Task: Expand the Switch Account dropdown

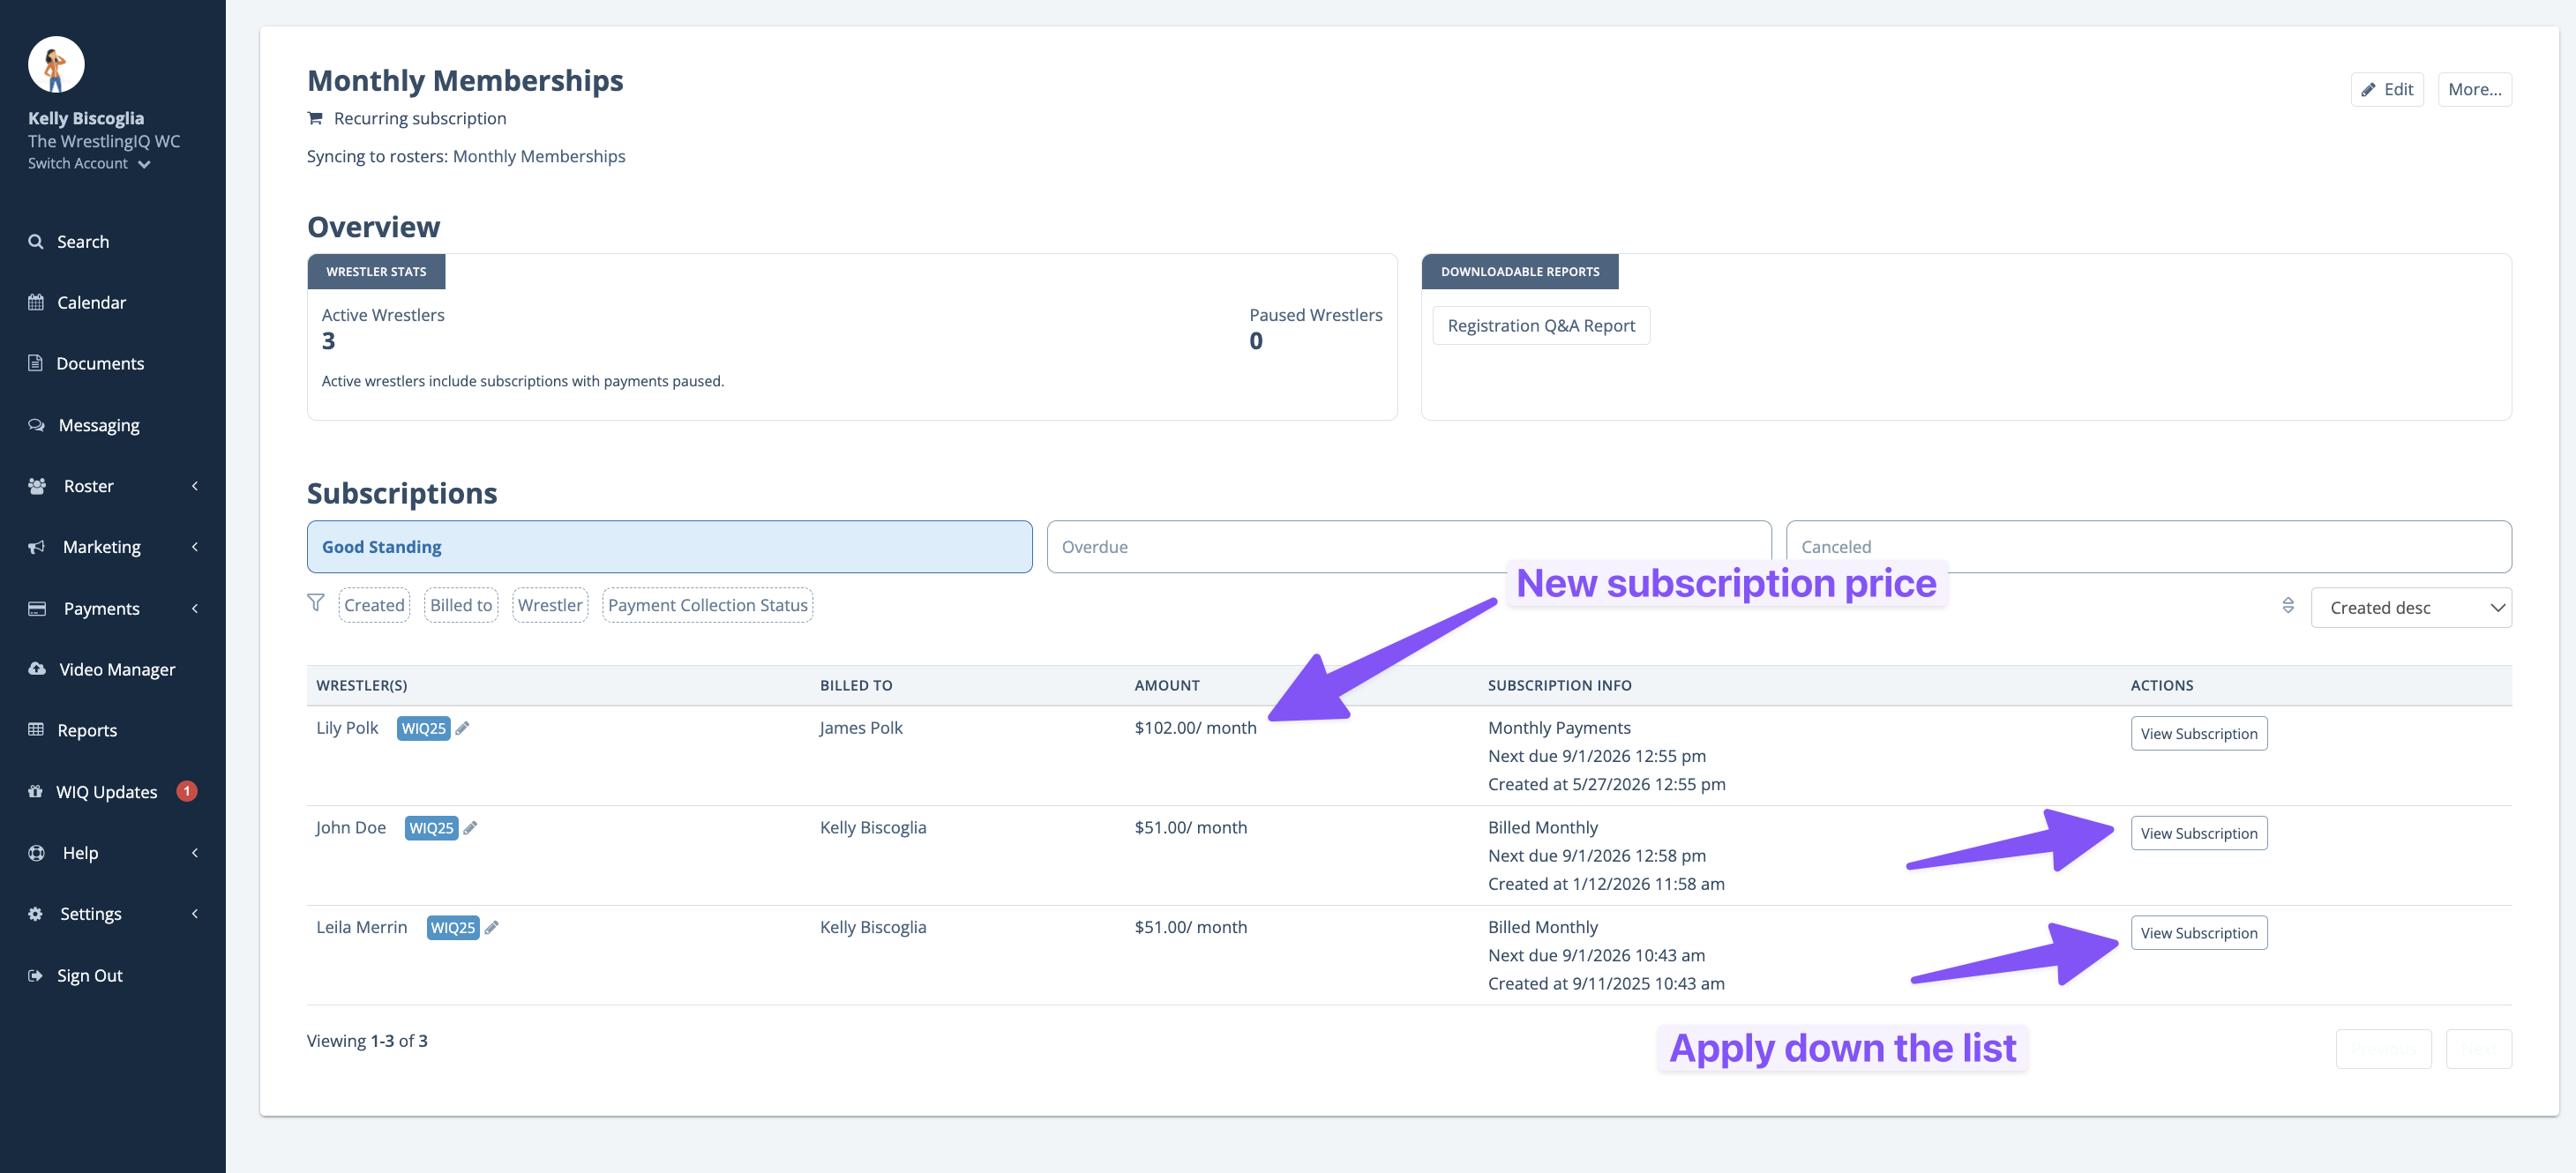Action: click(x=89, y=164)
